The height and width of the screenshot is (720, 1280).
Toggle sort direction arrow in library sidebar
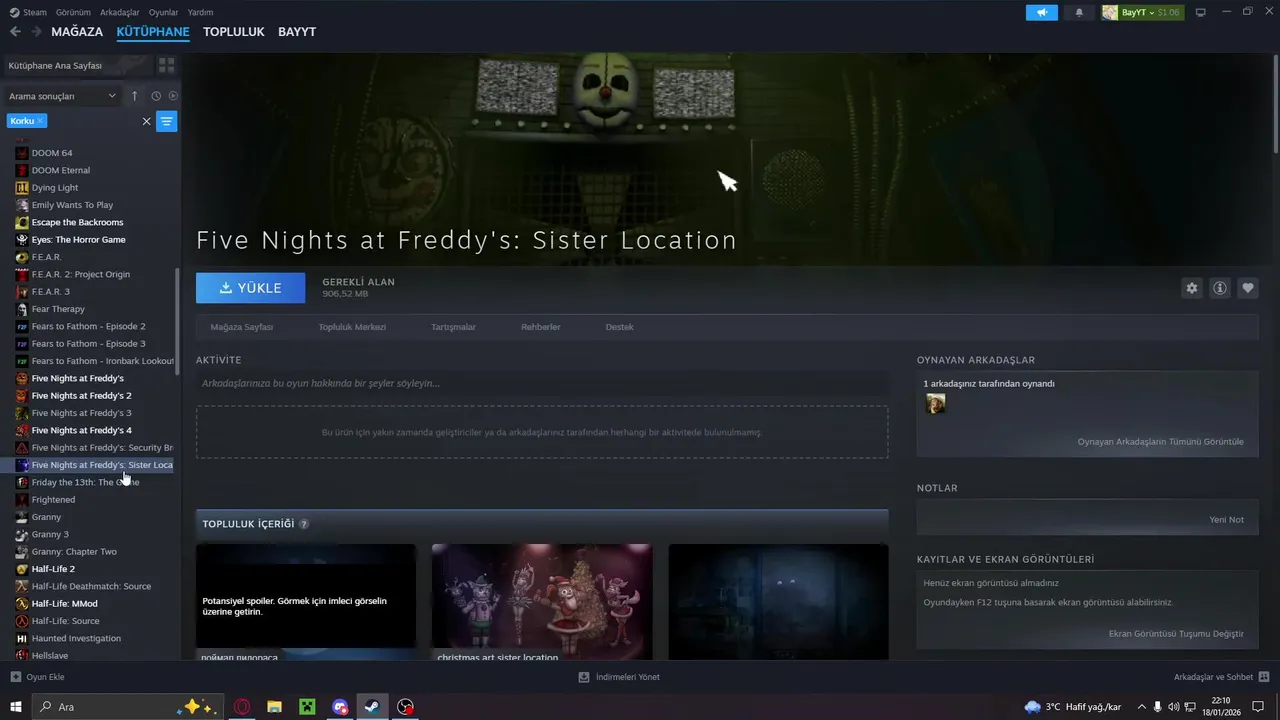pos(135,96)
